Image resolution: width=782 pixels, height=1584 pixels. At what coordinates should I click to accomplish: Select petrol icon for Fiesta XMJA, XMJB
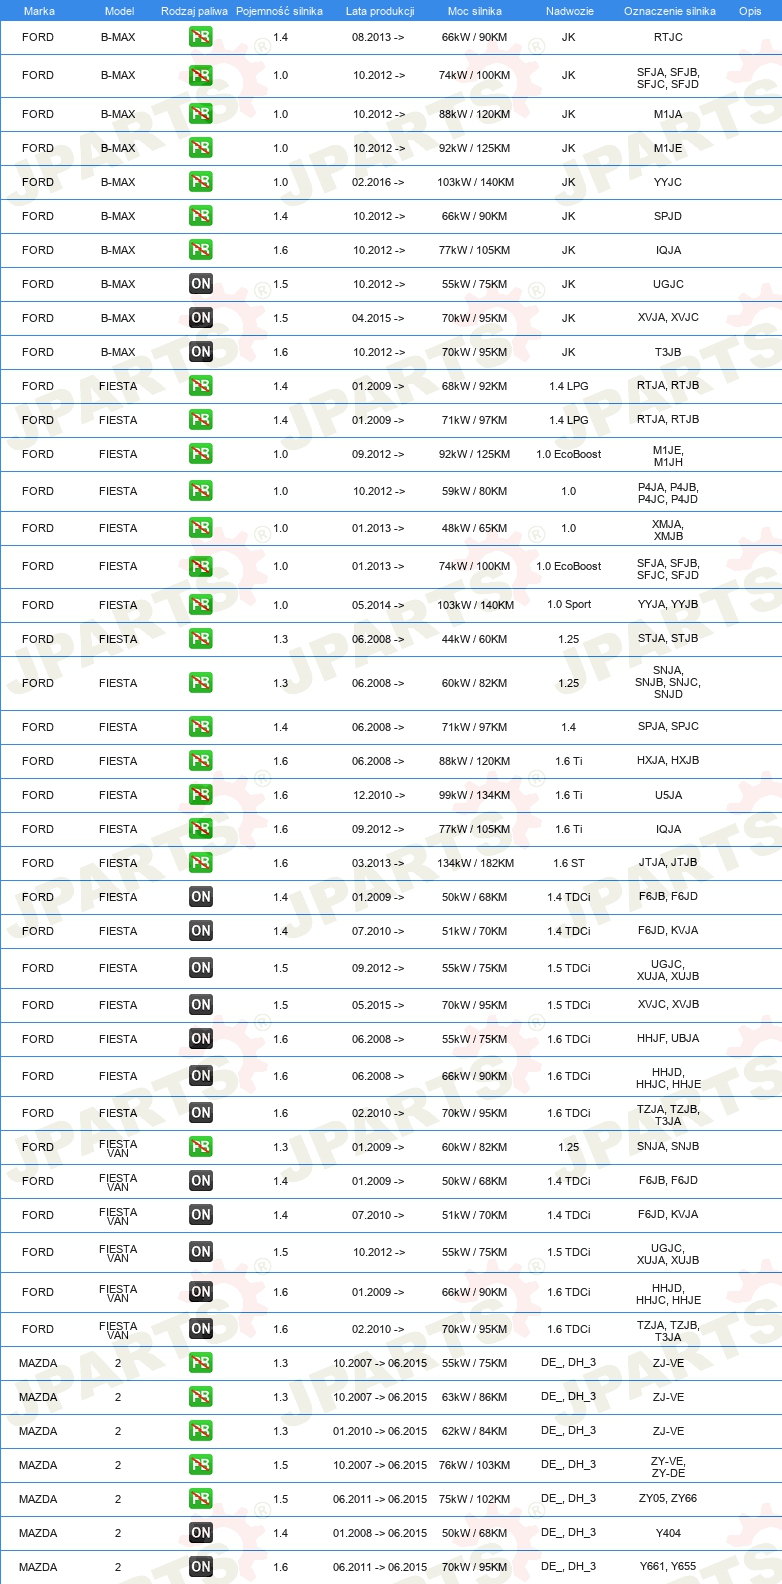pyautogui.click(x=201, y=528)
